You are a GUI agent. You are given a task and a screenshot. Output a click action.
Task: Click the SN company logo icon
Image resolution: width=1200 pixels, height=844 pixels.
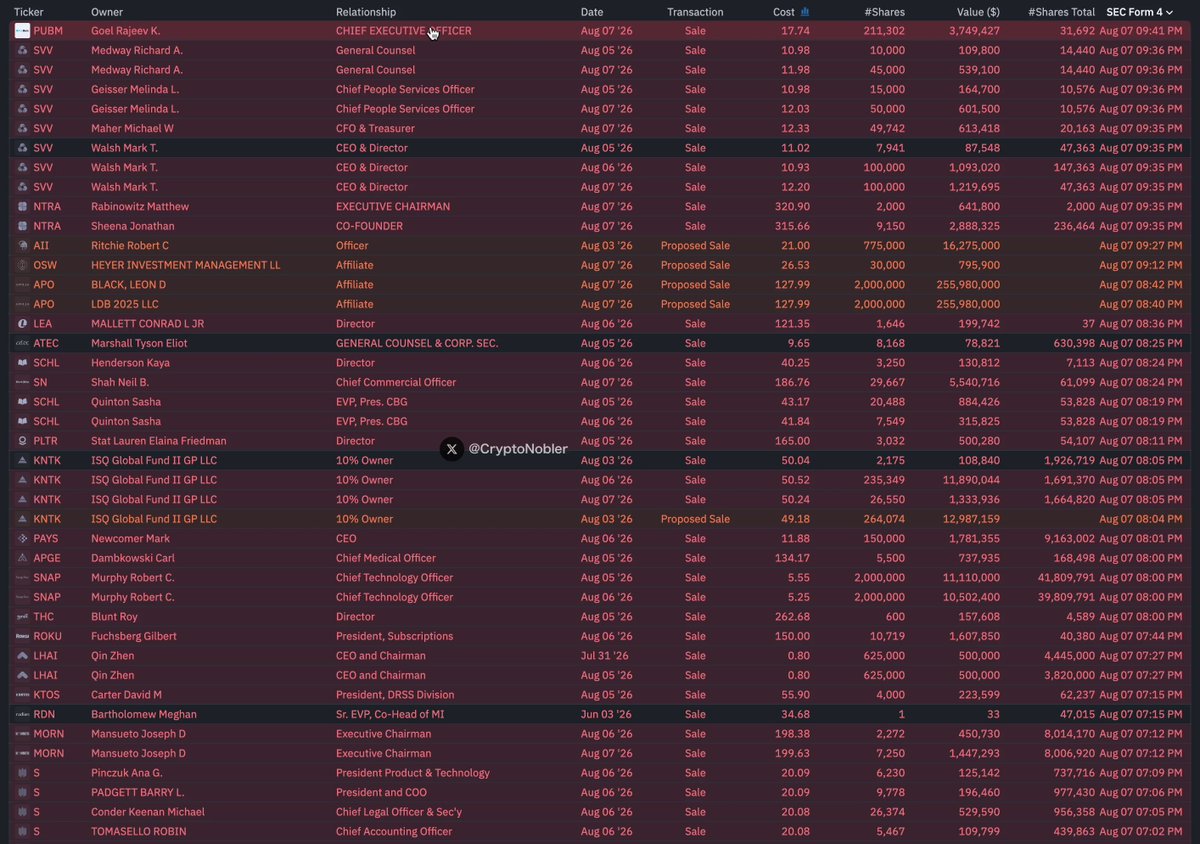[x=22, y=382]
